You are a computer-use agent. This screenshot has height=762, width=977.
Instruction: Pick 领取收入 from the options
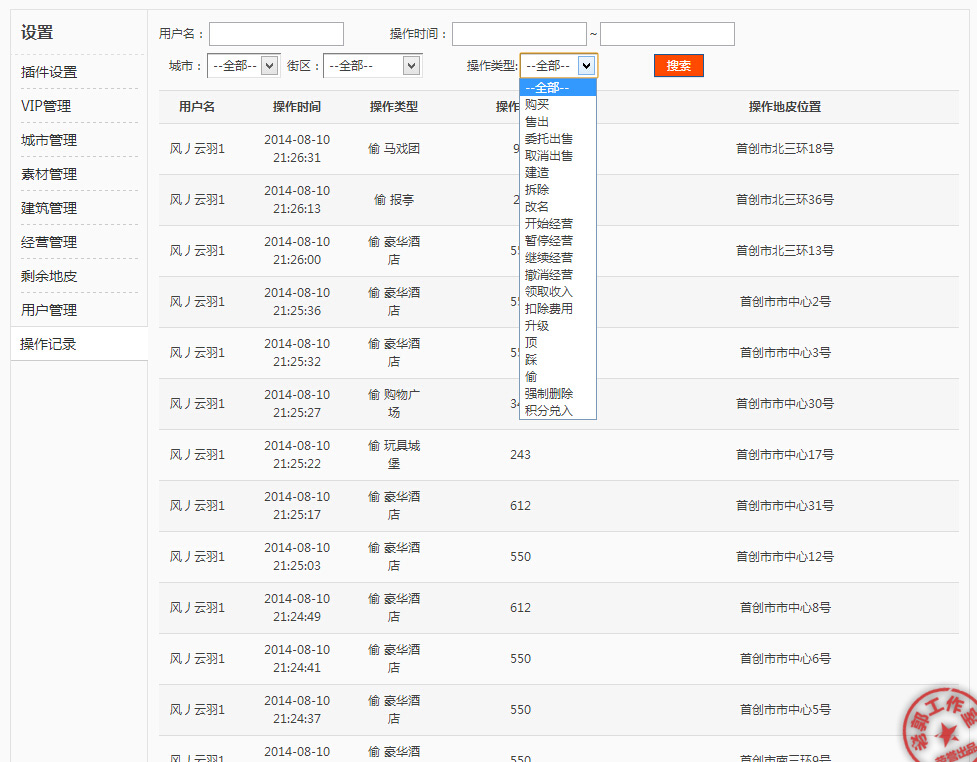(558, 291)
